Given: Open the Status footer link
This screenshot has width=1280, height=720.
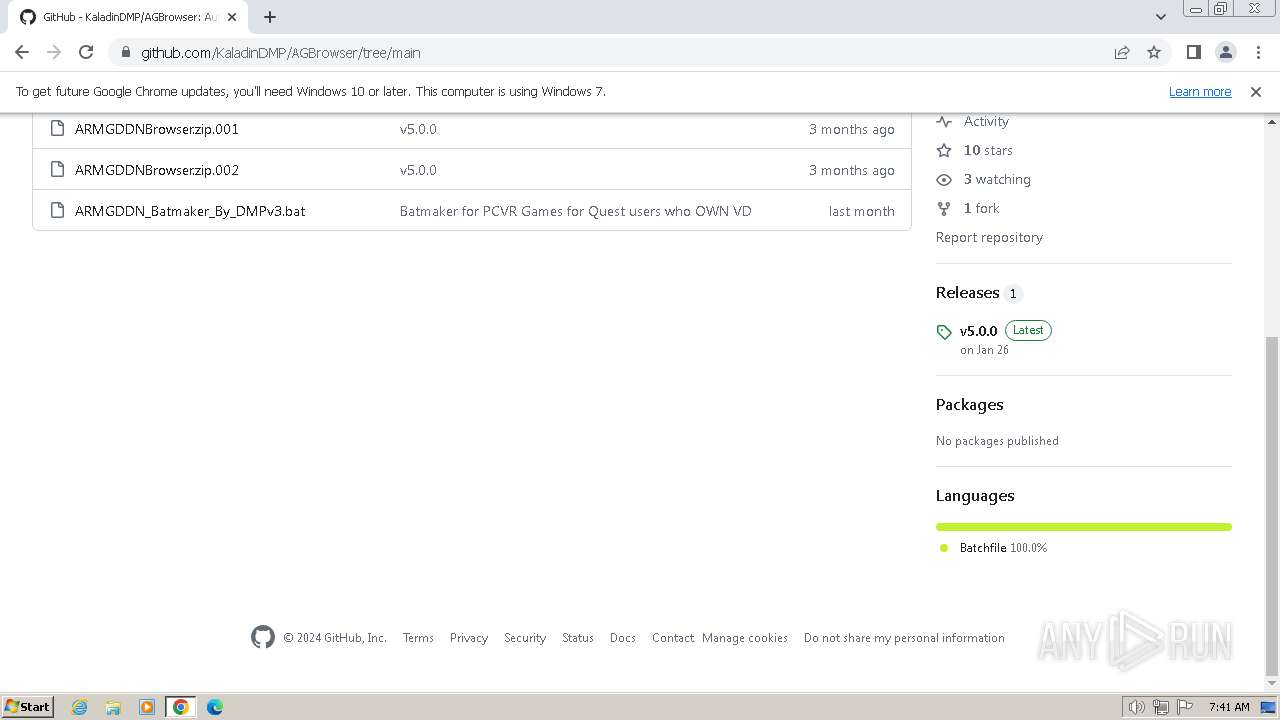Looking at the screenshot, I should pos(578,638).
